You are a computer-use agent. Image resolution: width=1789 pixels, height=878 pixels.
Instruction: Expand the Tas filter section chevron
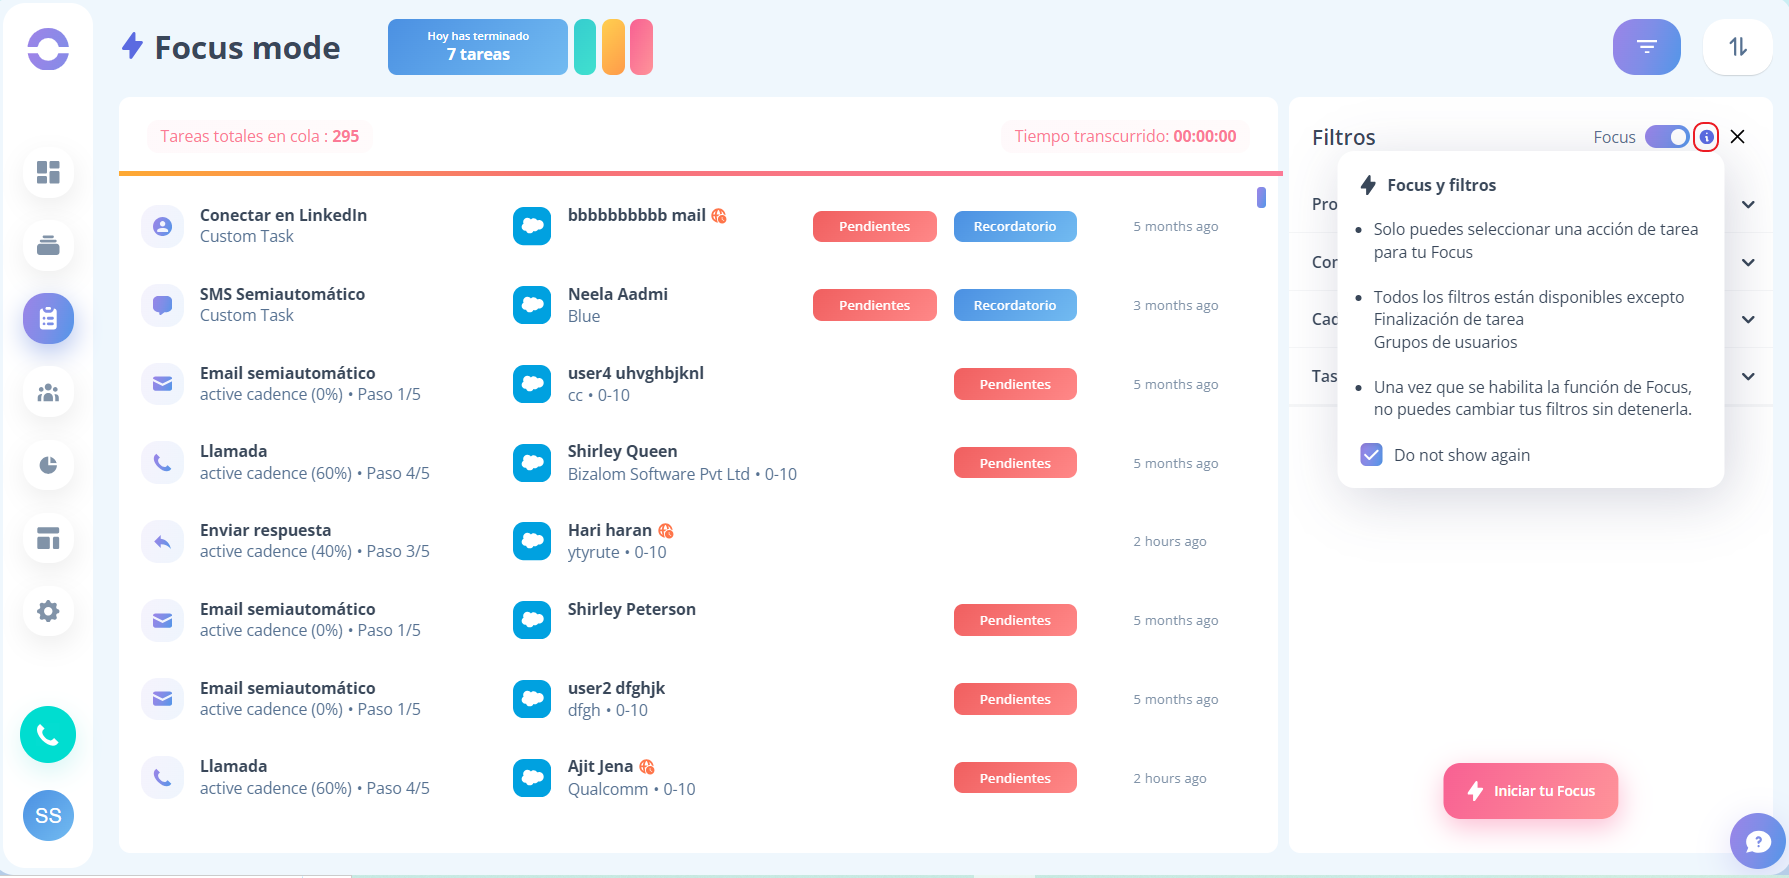coord(1748,376)
